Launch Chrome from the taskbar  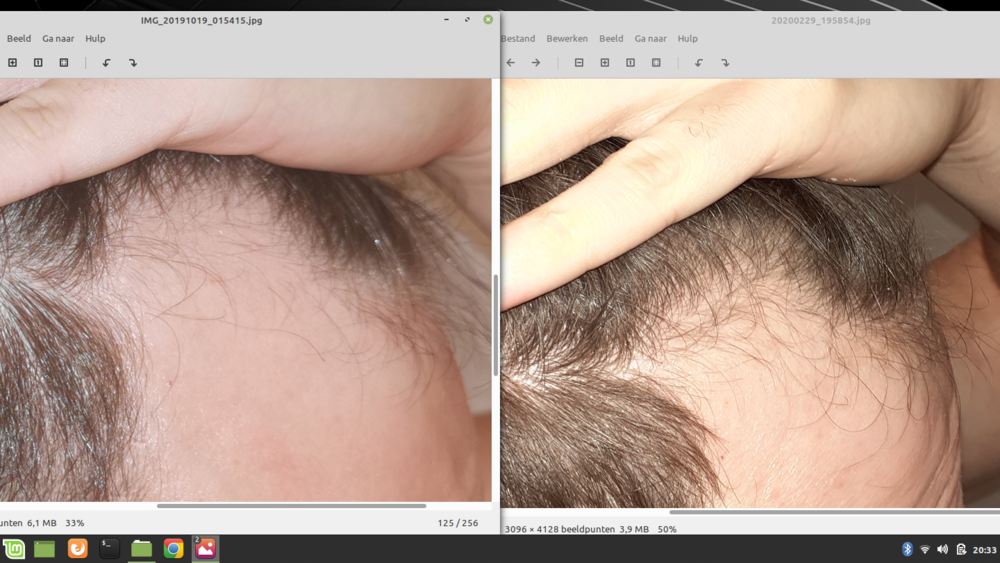[173, 549]
